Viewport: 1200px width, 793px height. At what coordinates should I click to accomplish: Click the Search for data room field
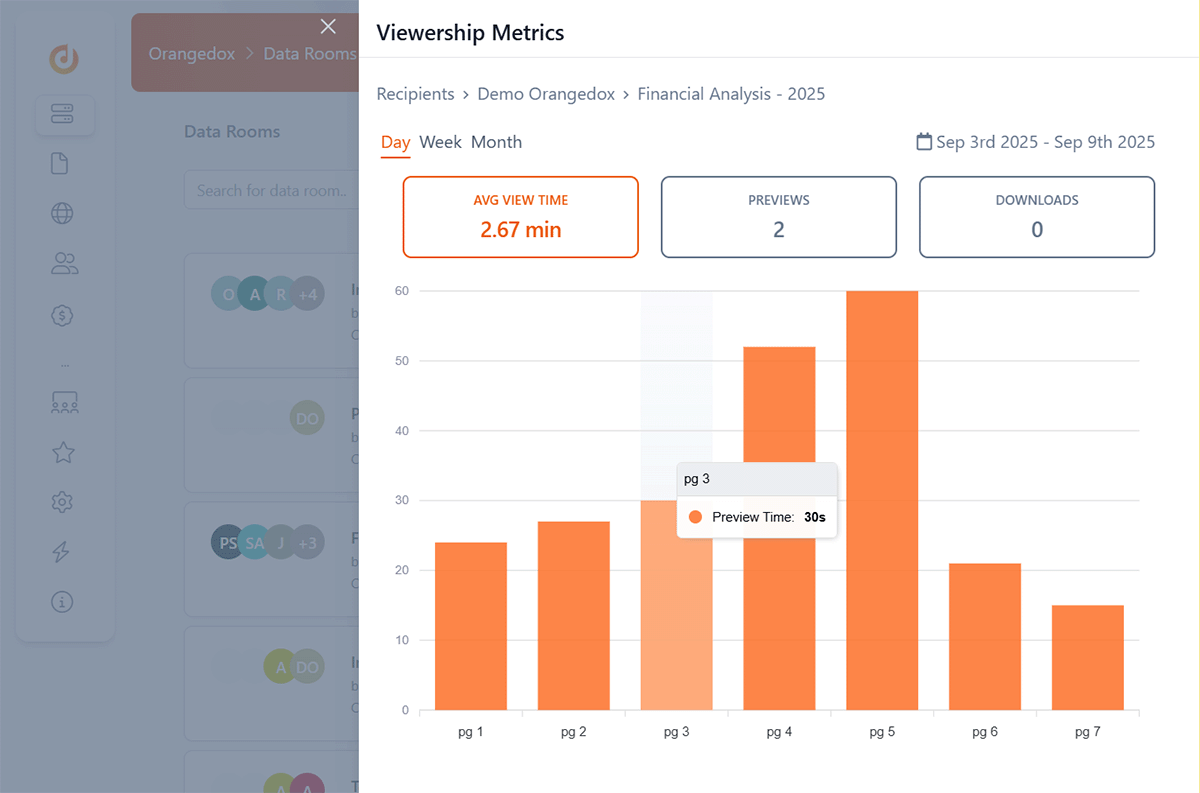point(271,190)
